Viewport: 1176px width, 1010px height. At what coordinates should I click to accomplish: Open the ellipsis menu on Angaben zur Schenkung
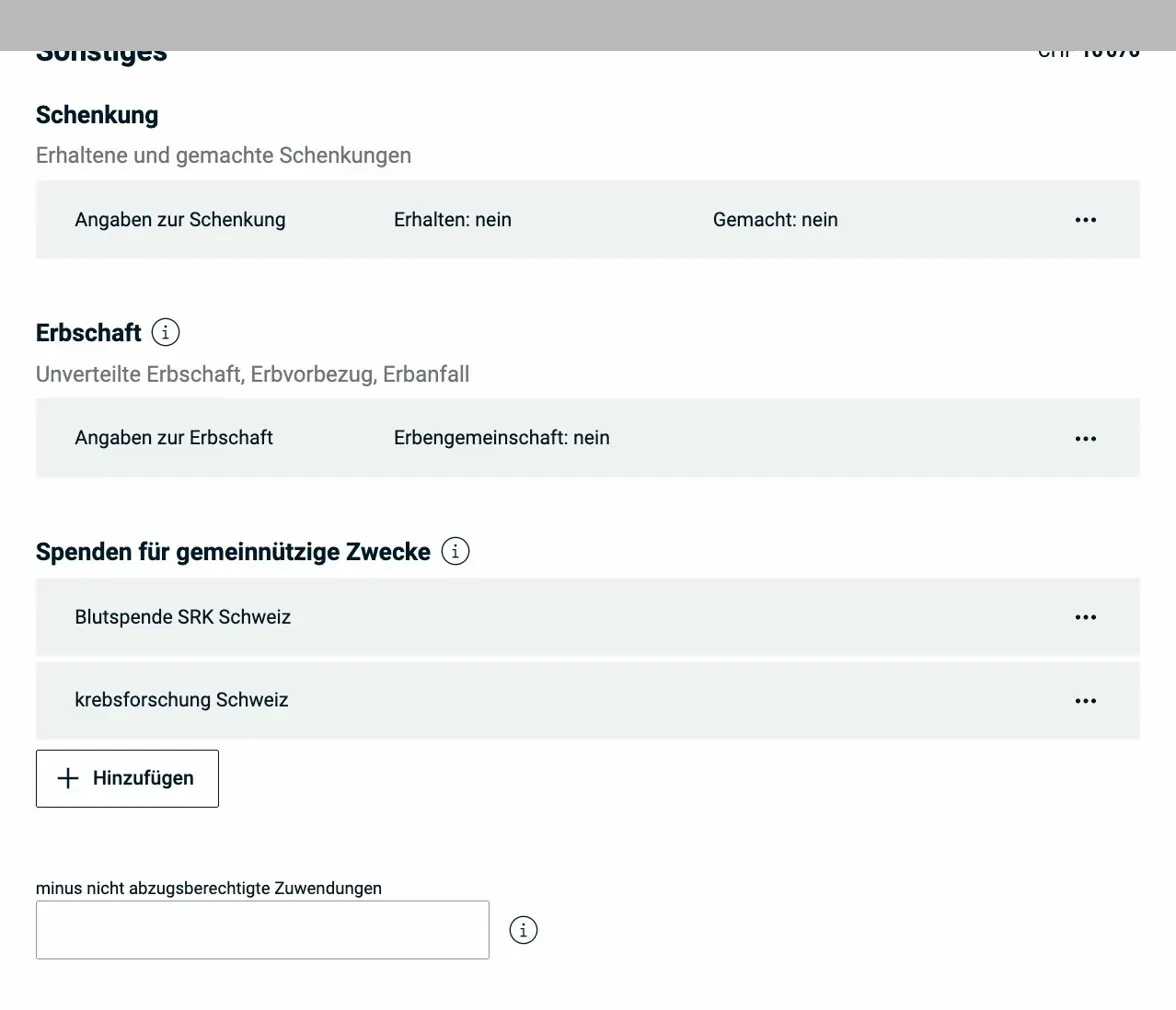click(x=1085, y=219)
